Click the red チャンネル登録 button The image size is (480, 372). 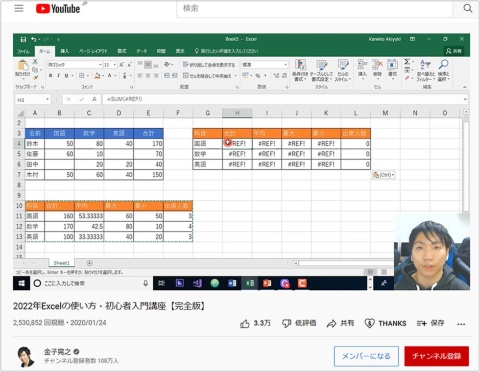(437, 356)
